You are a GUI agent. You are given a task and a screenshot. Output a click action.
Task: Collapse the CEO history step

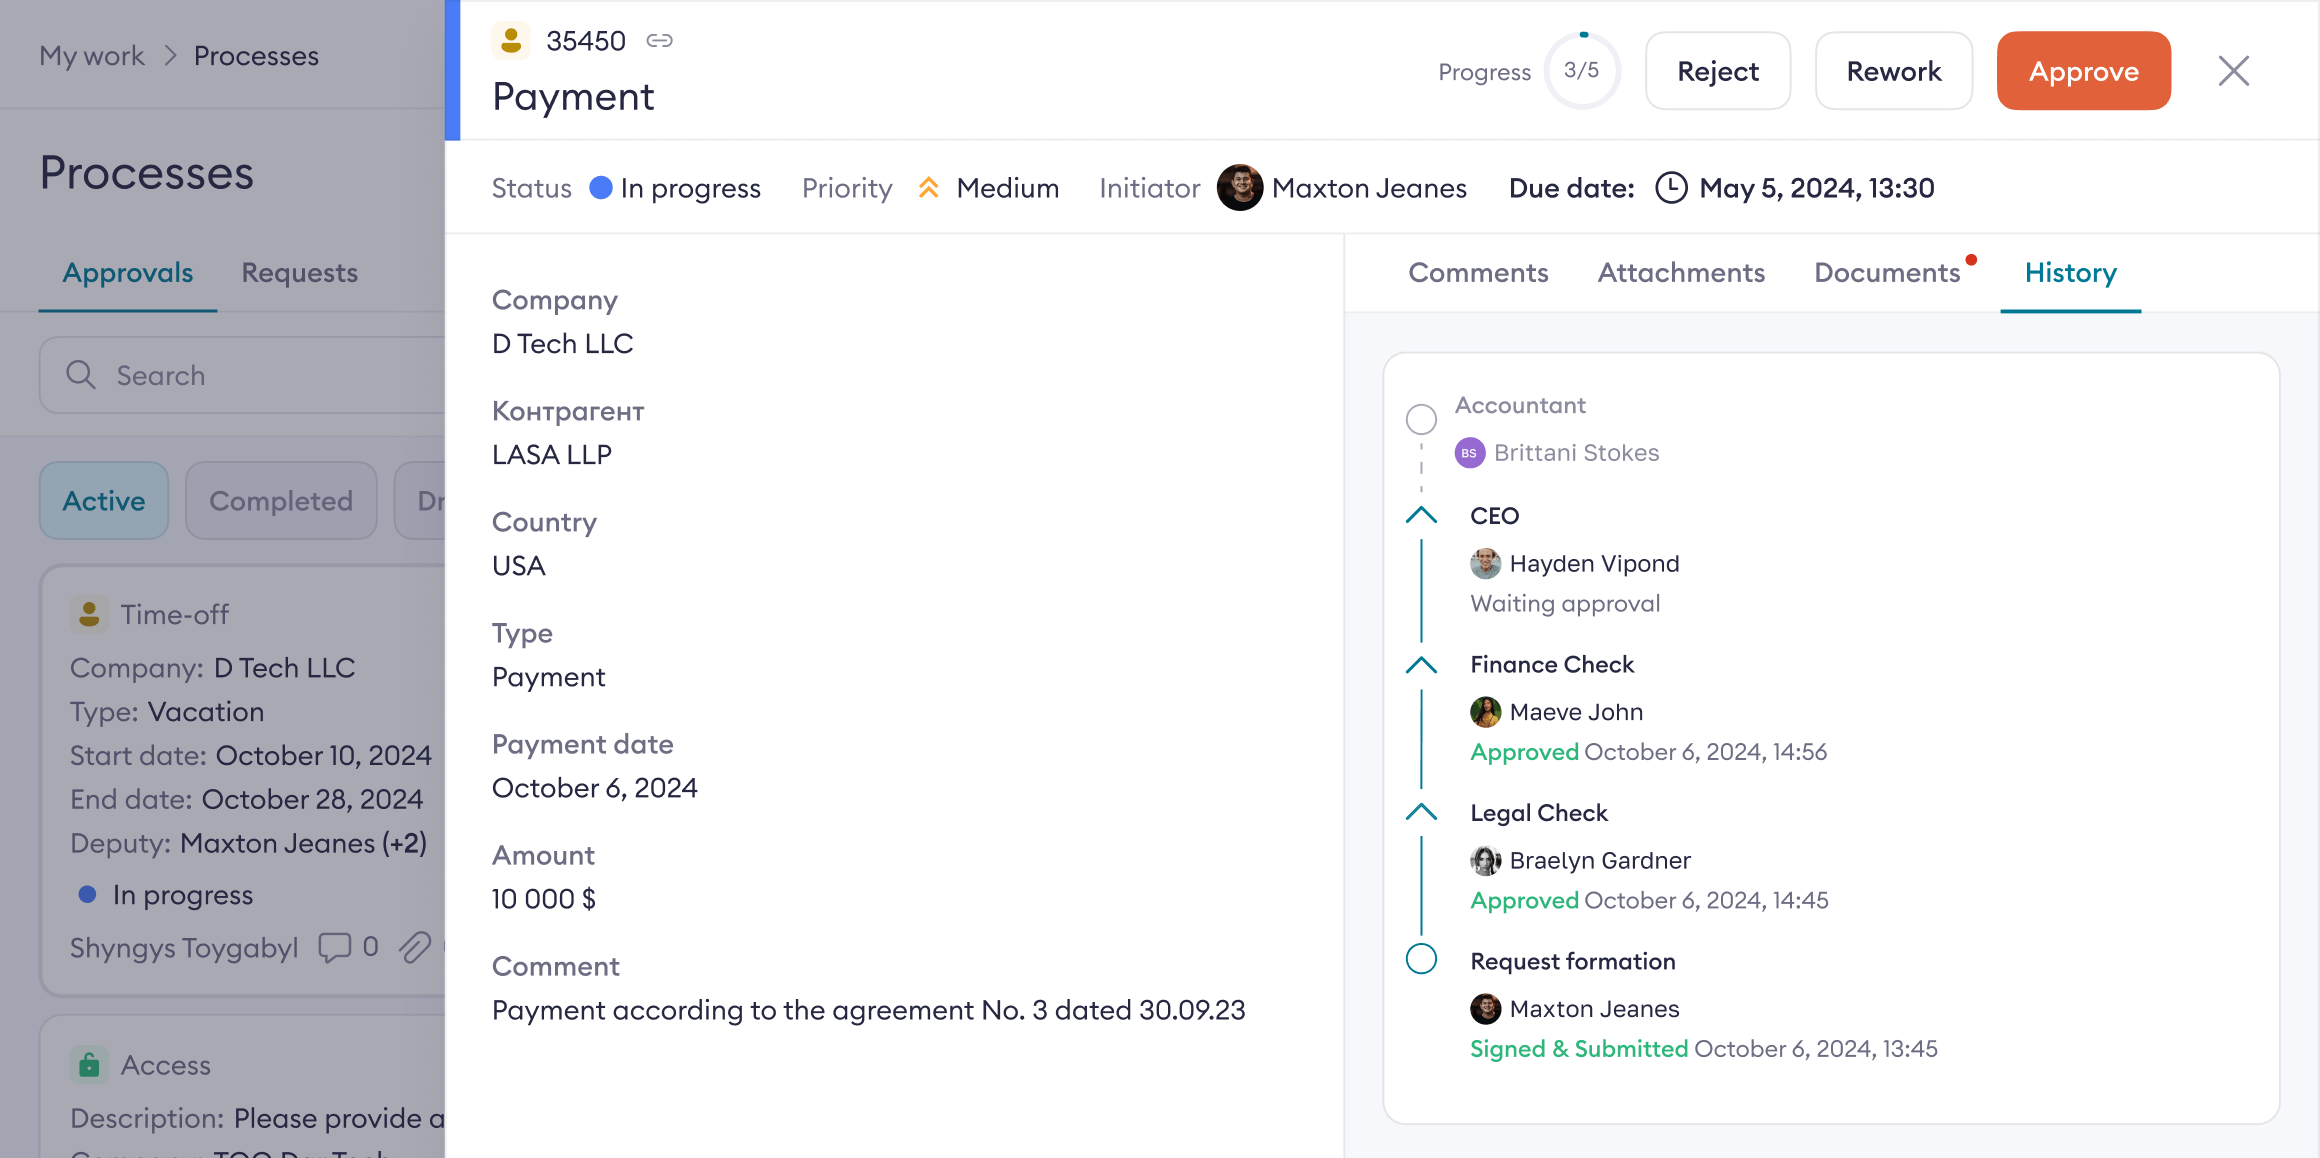click(1421, 516)
